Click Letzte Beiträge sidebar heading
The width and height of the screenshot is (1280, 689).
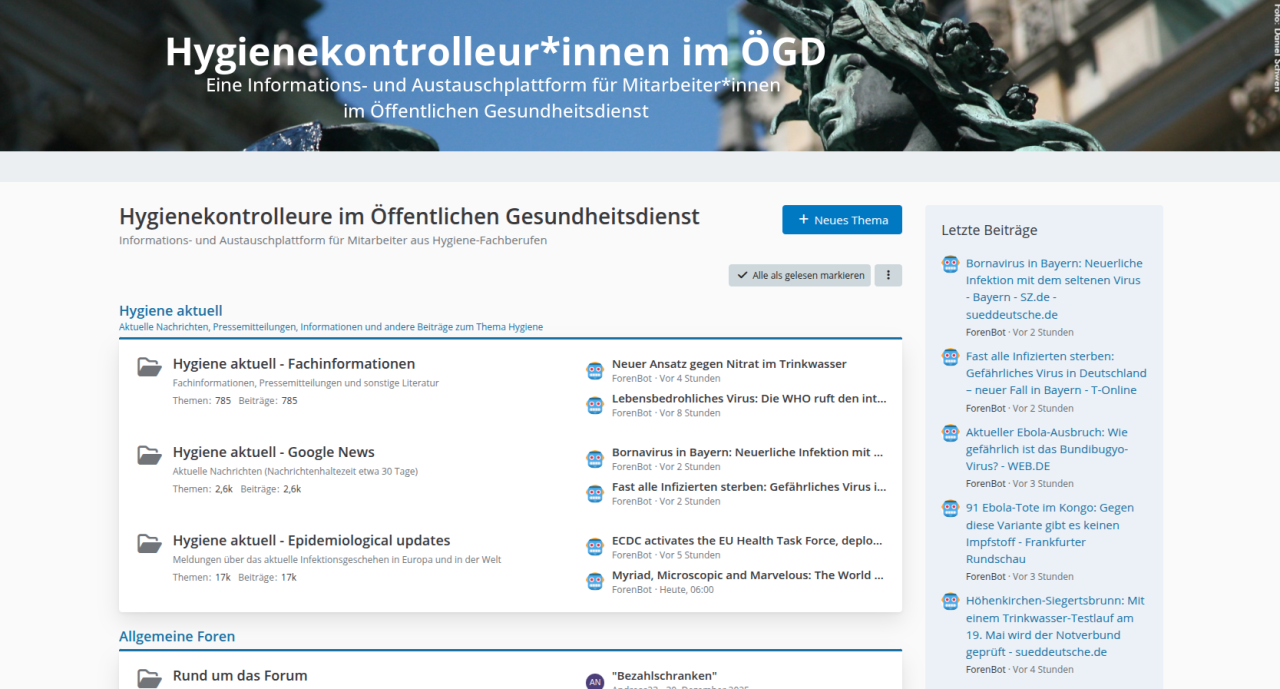(x=989, y=230)
